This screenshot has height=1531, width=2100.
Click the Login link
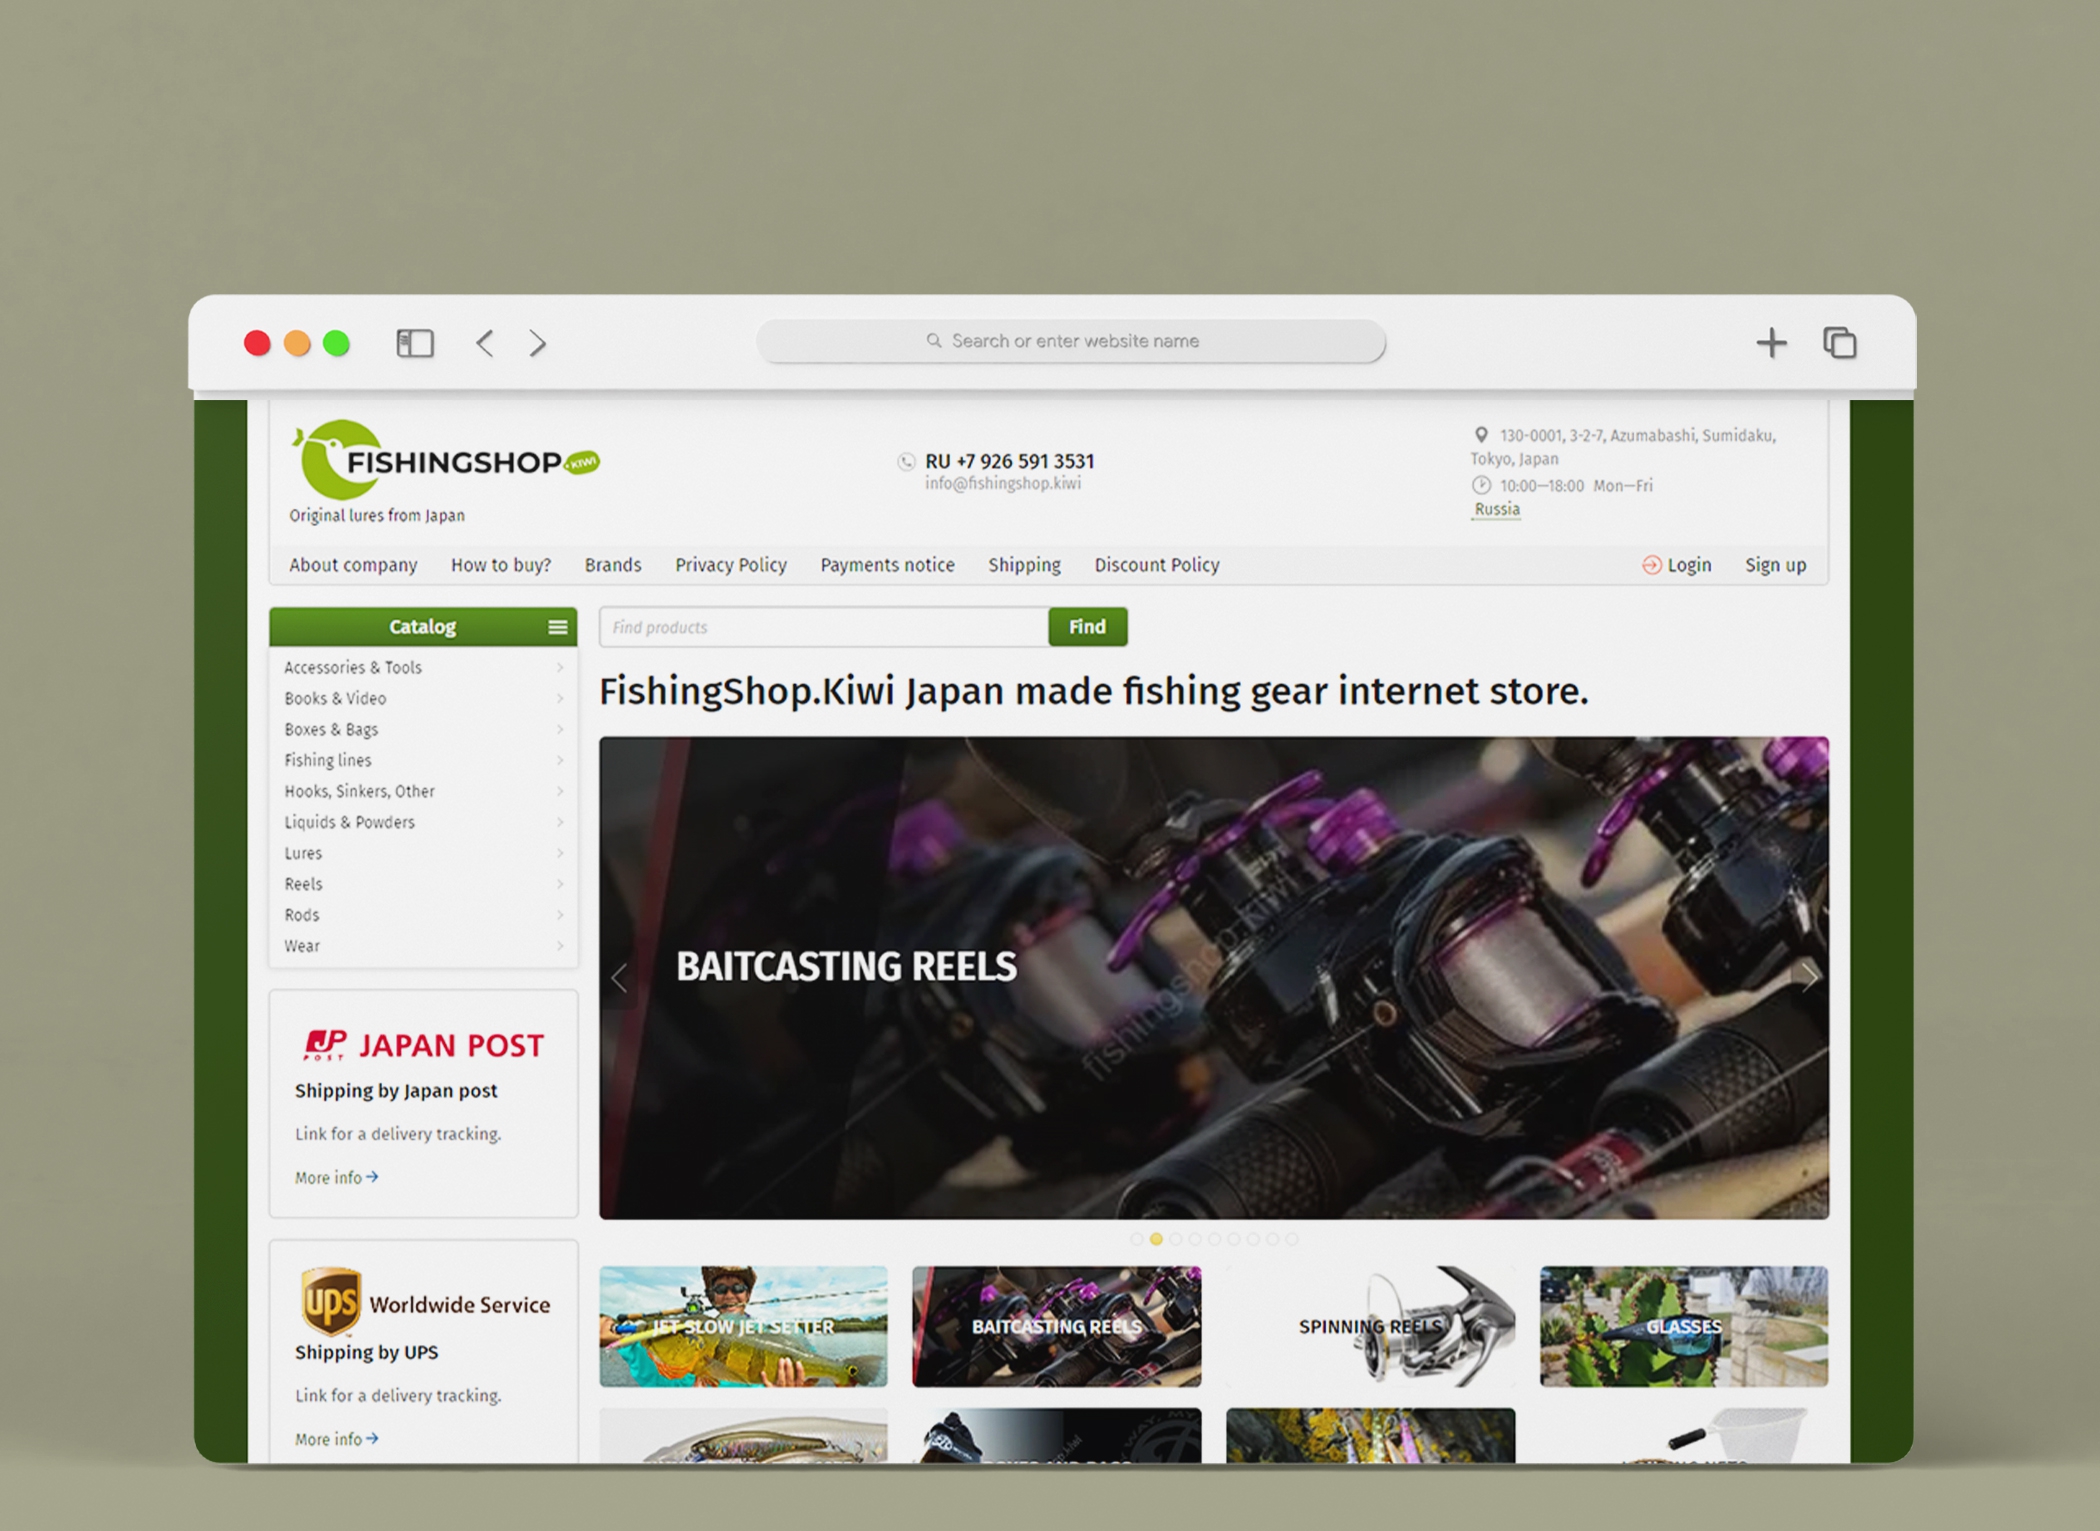(x=1688, y=565)
